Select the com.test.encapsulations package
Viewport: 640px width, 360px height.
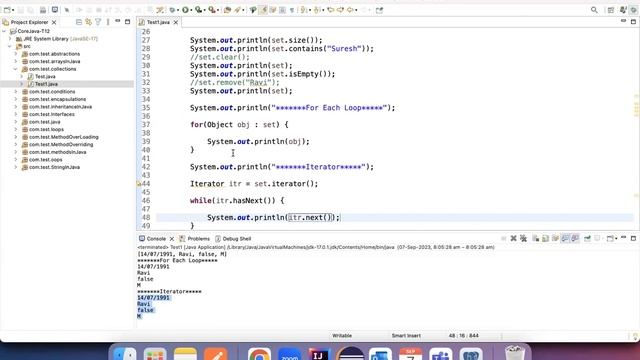point(57,99)
